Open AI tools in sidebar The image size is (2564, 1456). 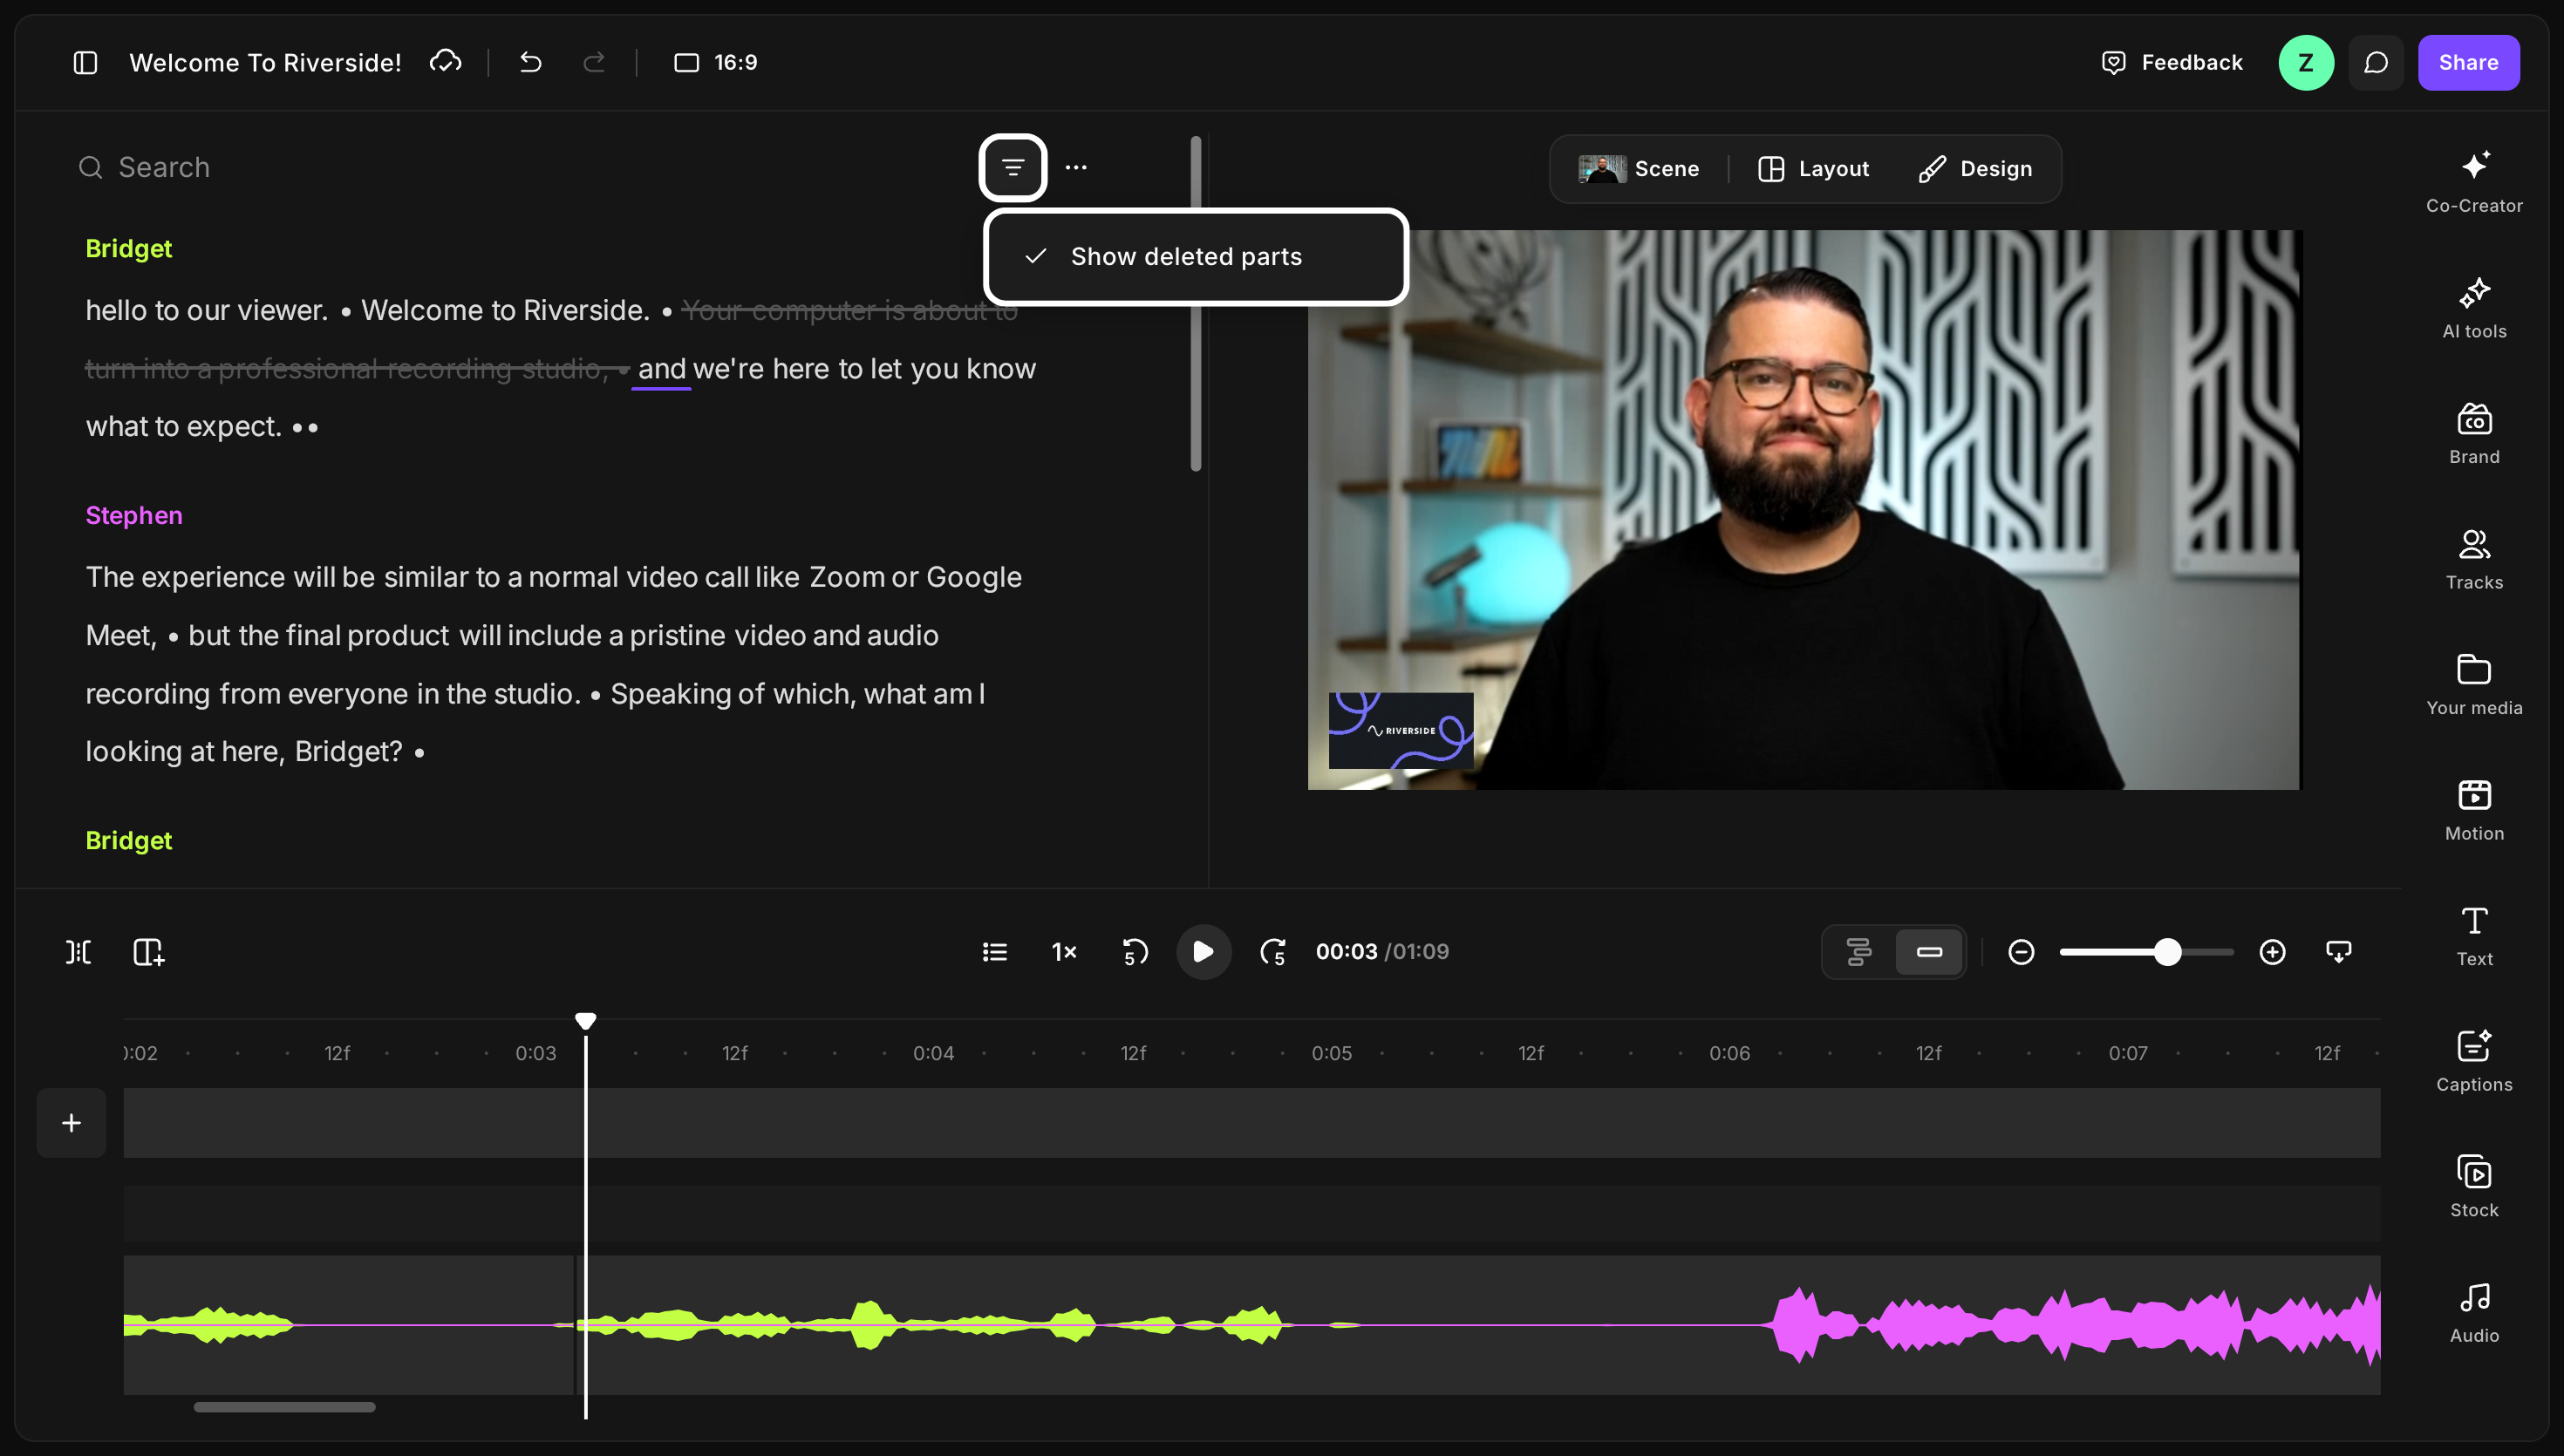tap(2474, 308)
